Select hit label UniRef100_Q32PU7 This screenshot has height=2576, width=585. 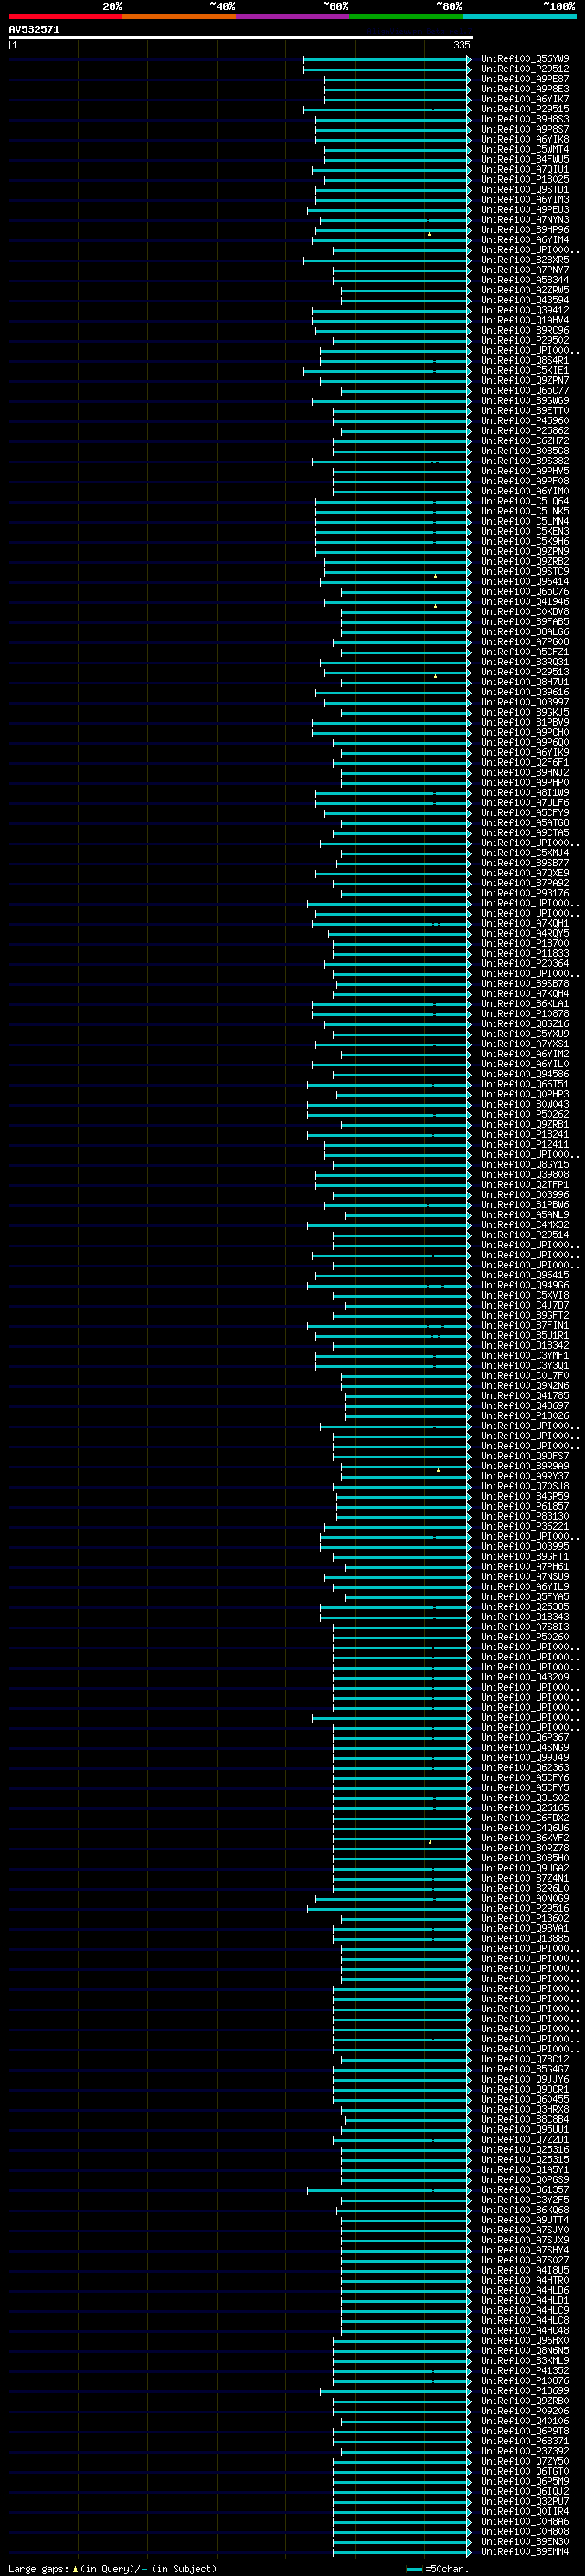(x=525, y=2501)
